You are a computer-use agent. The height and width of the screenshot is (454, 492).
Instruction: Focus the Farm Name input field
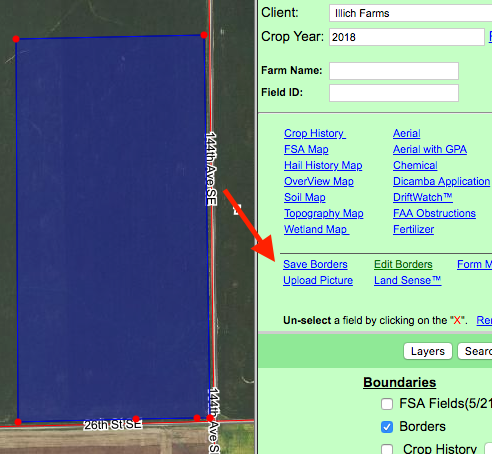394,71
